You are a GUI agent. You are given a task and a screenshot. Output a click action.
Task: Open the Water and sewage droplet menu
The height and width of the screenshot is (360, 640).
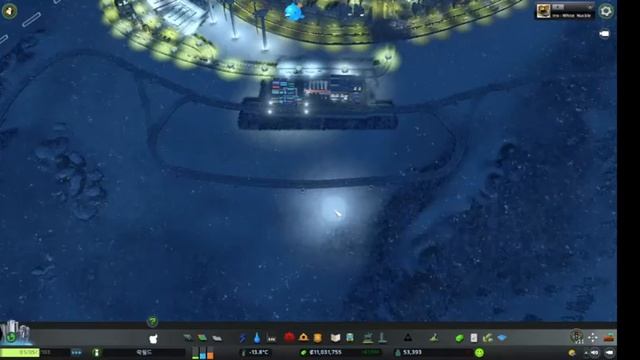[257, 338]
